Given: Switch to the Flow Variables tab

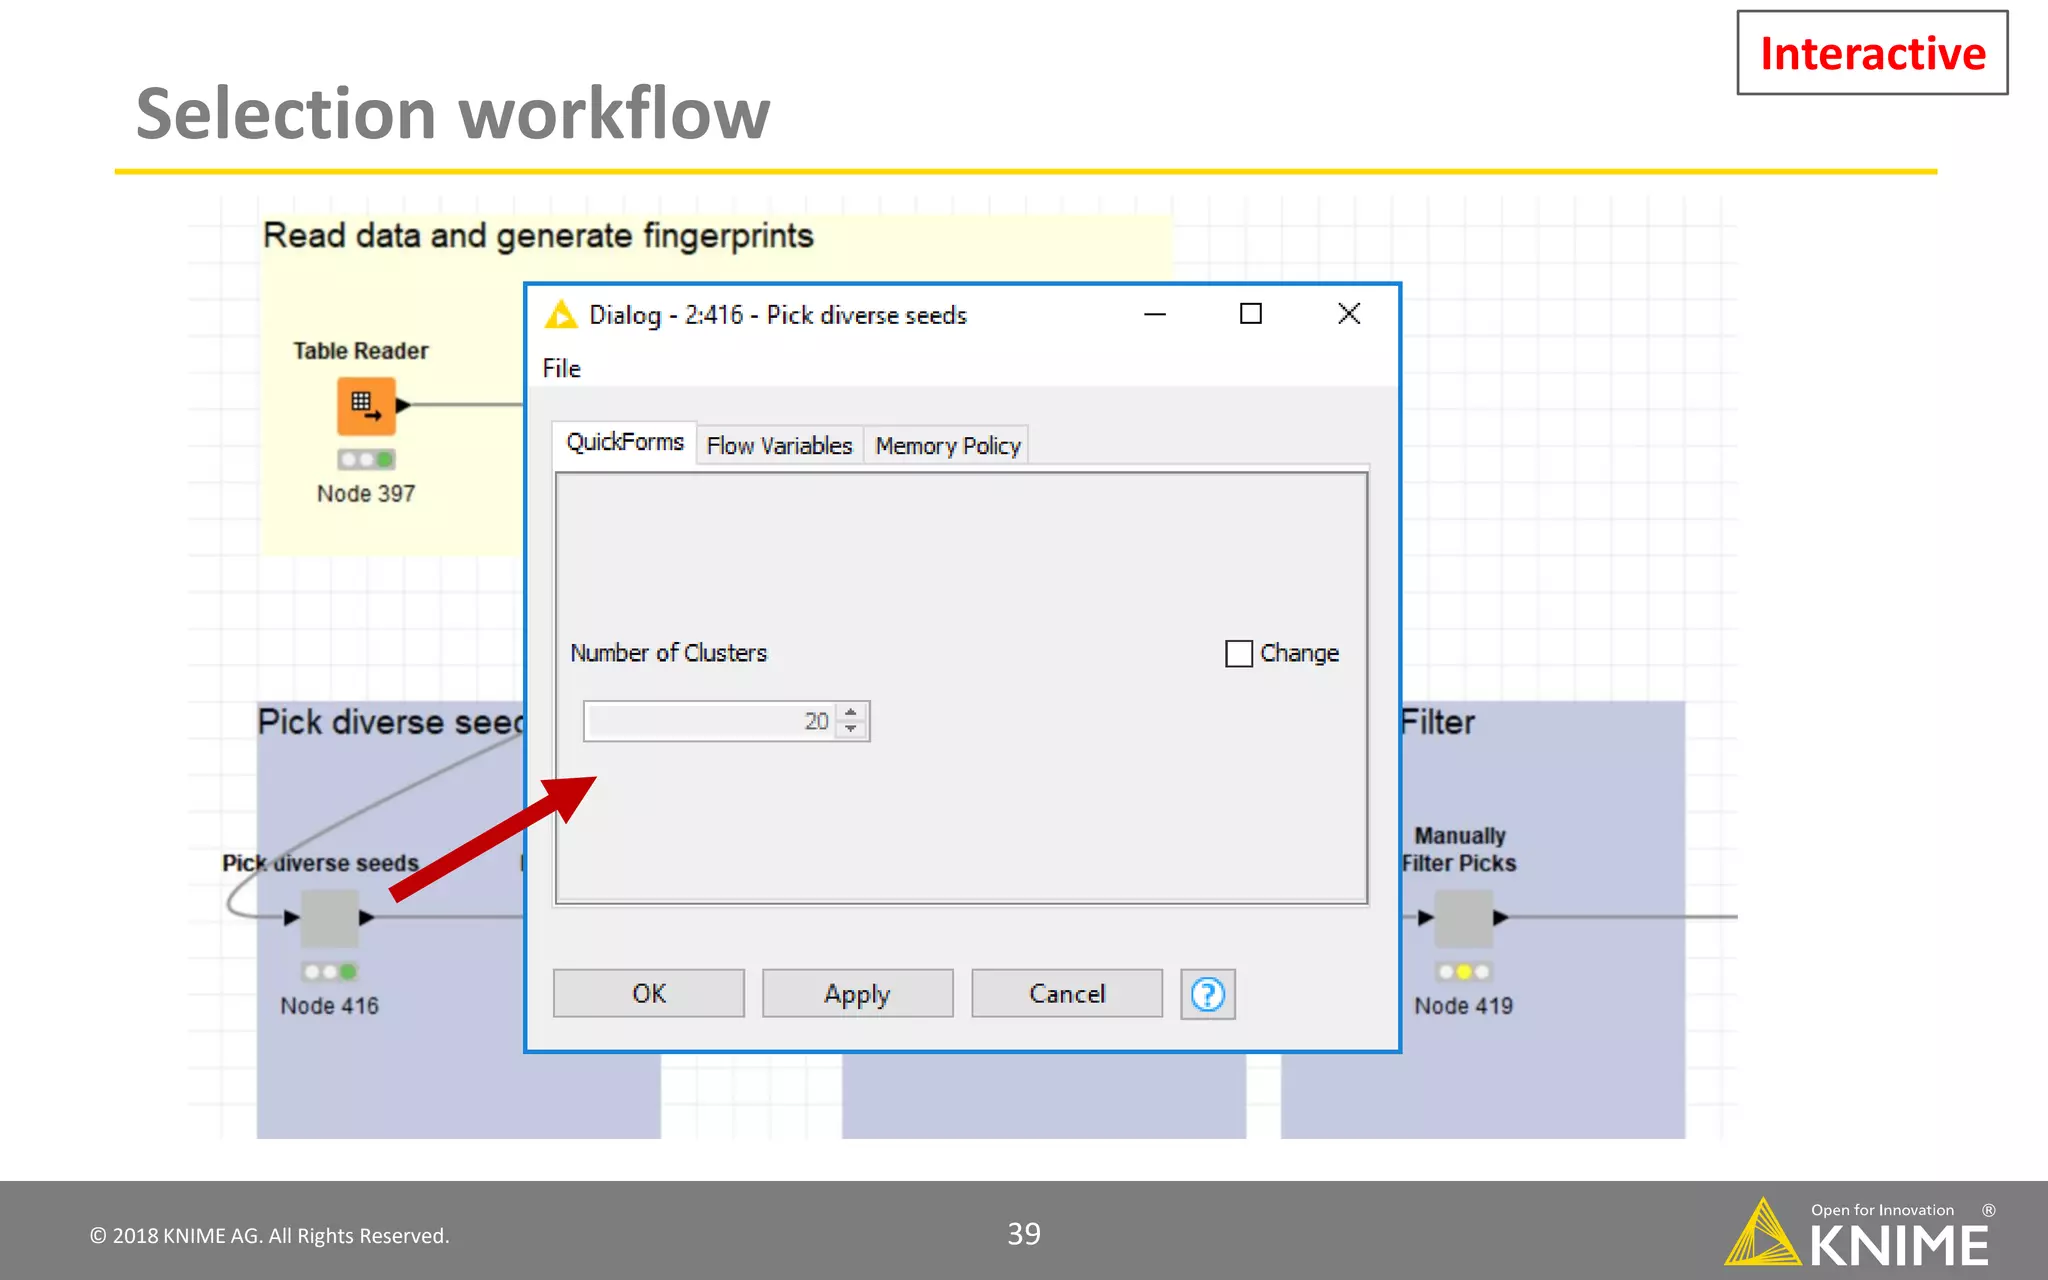Looking at the screenshot, I should pos(779,446).
